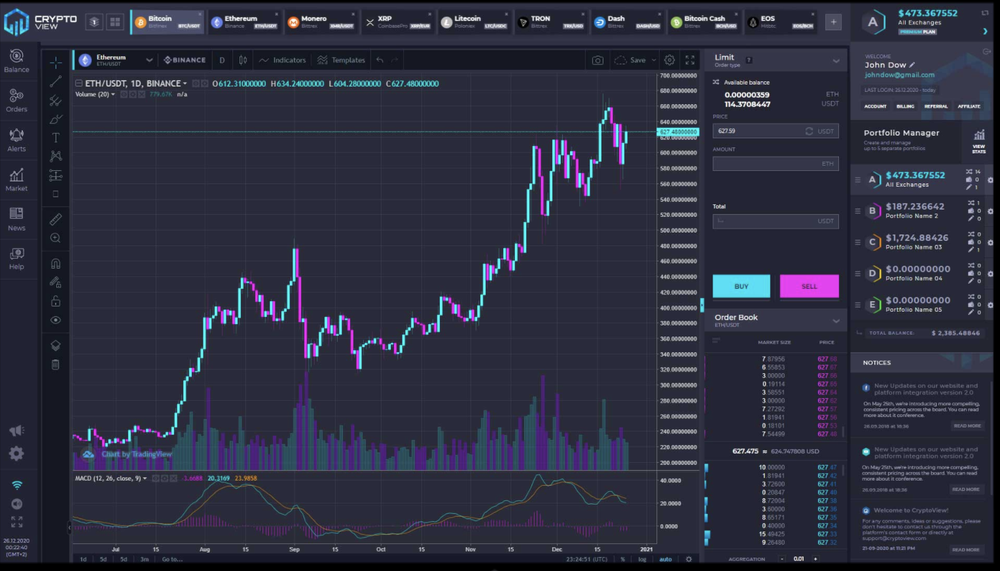Switch to the Bitcoin tab

coord(167,22)
